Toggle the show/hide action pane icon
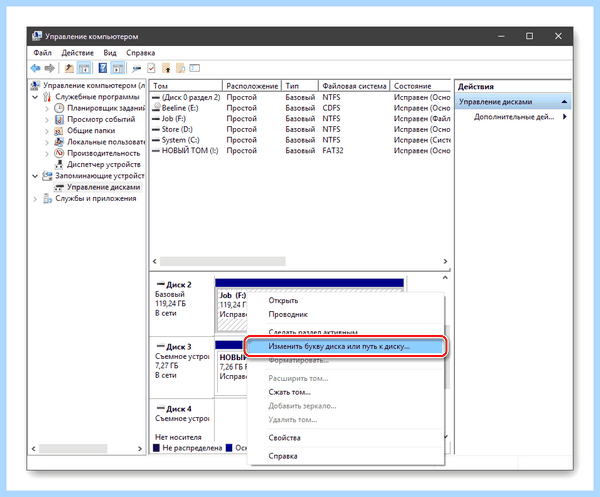The image size is (600, 497). [117, 68]
